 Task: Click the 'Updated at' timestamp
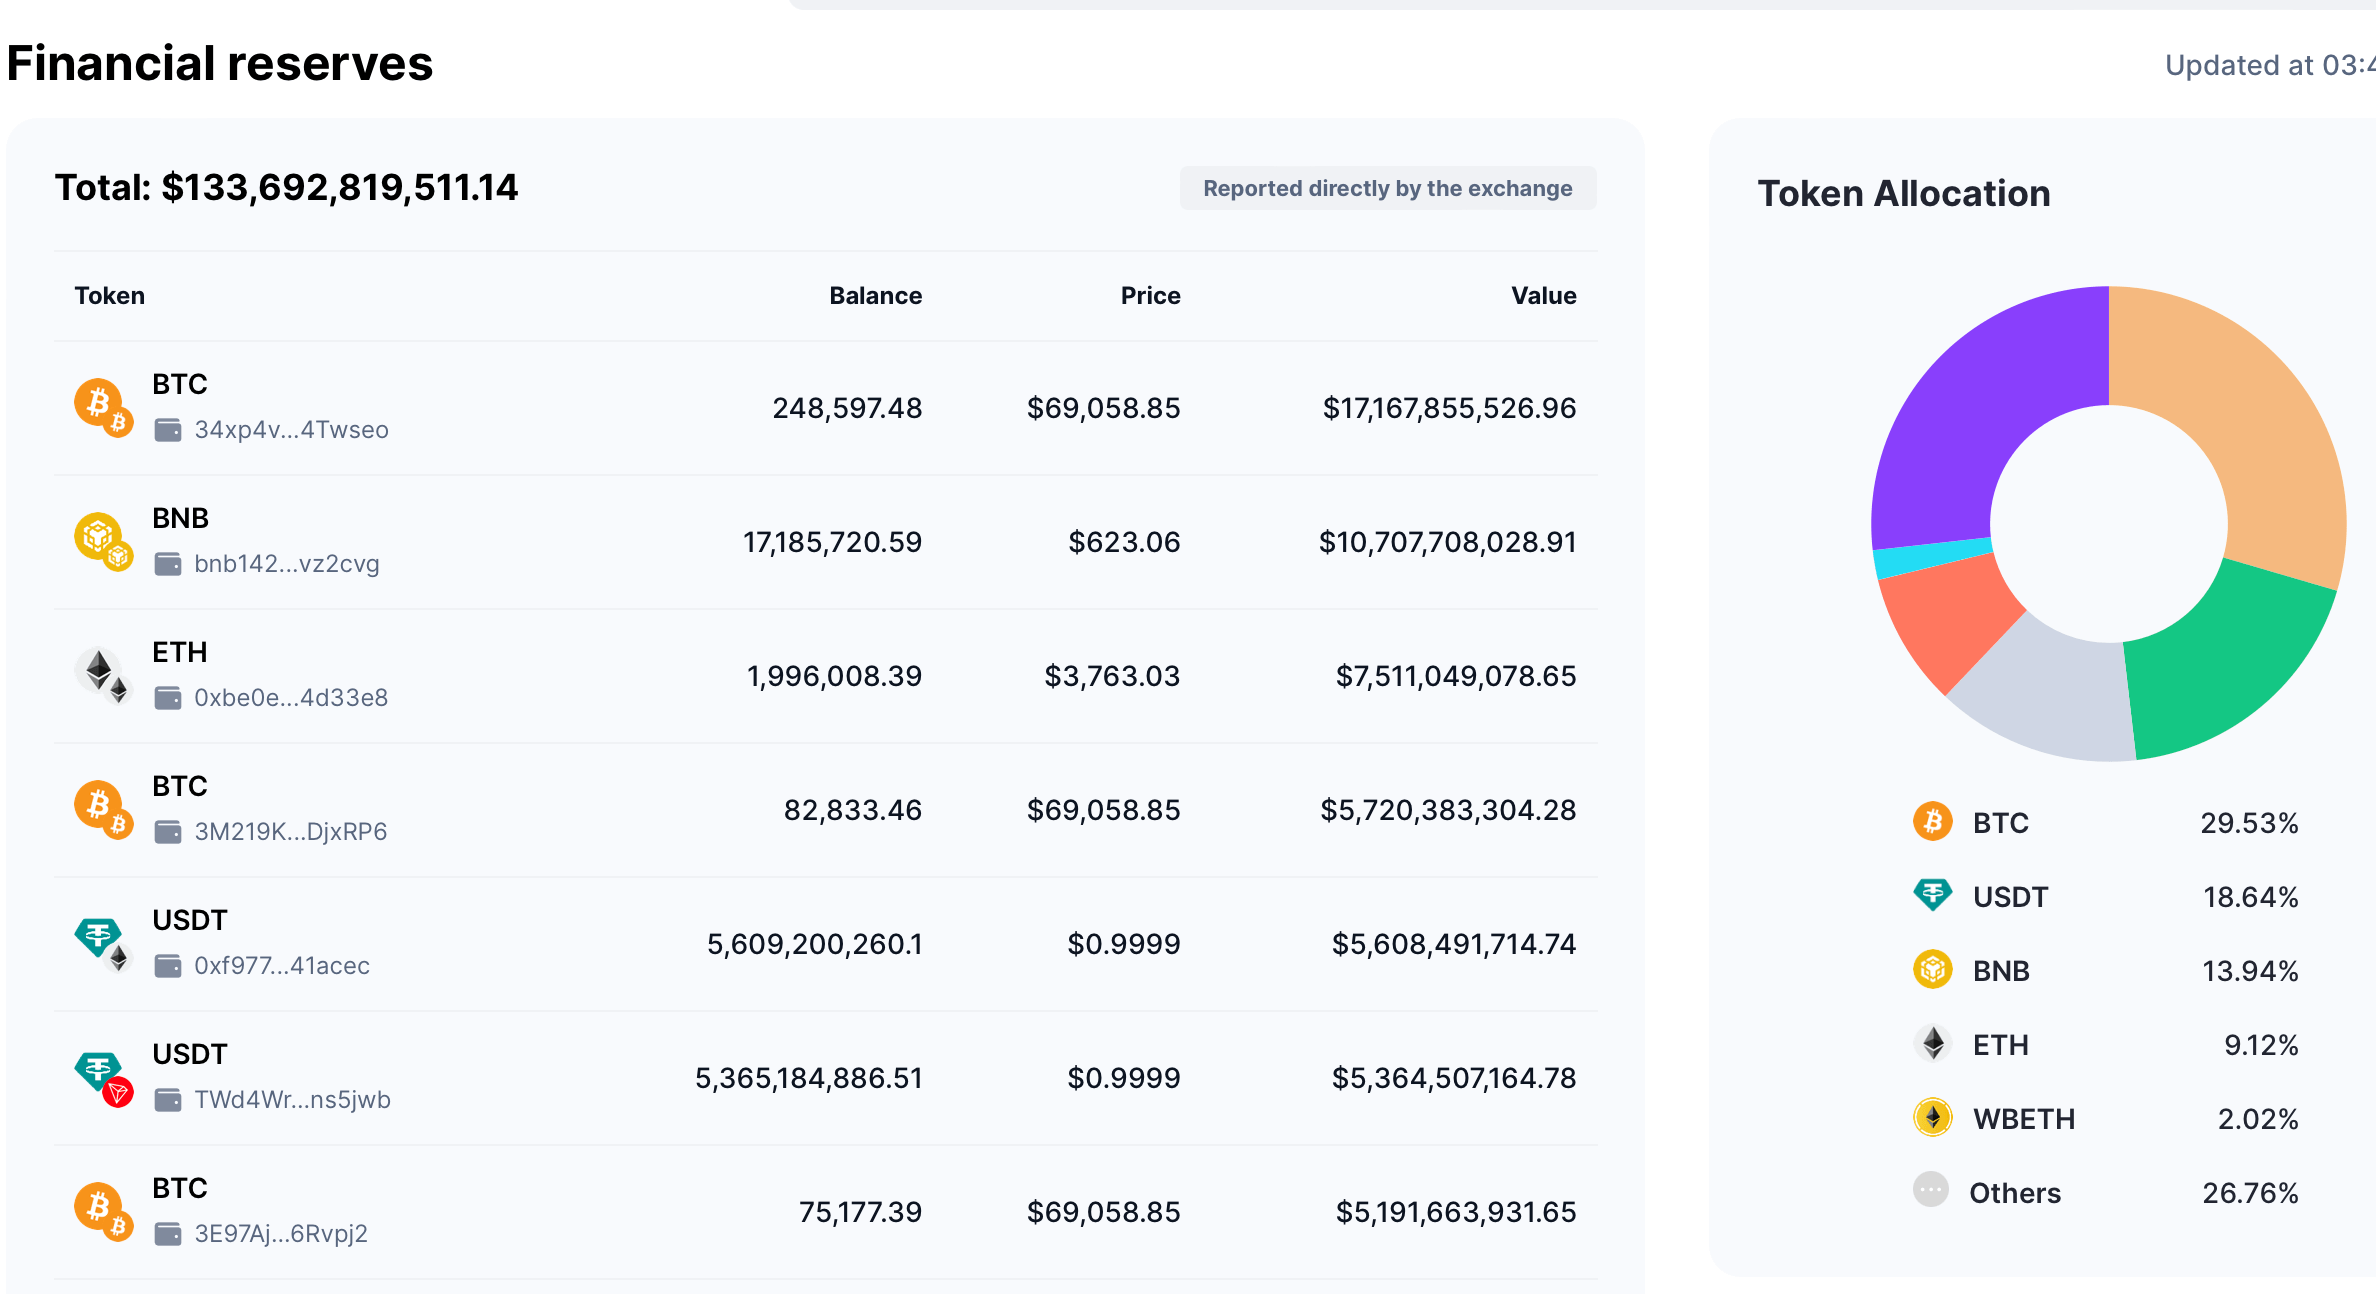coord(2270,65)
